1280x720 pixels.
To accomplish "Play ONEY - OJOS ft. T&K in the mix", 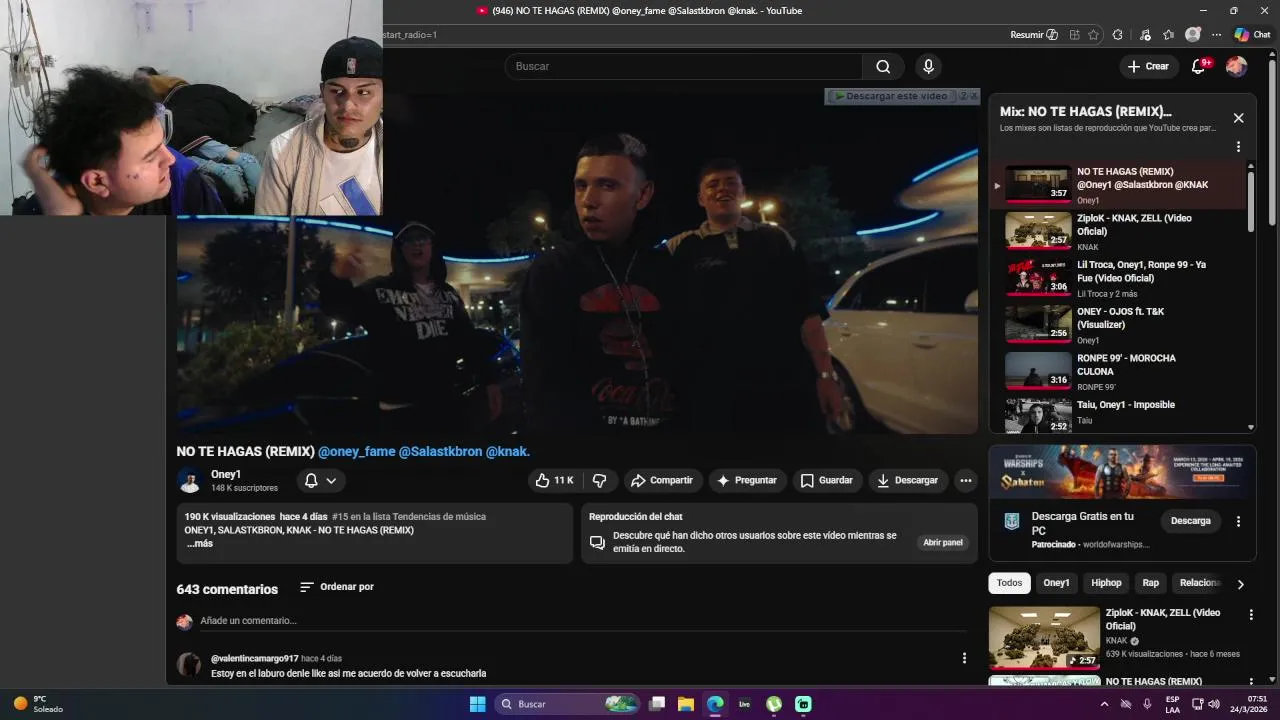I will point(1118,325).
